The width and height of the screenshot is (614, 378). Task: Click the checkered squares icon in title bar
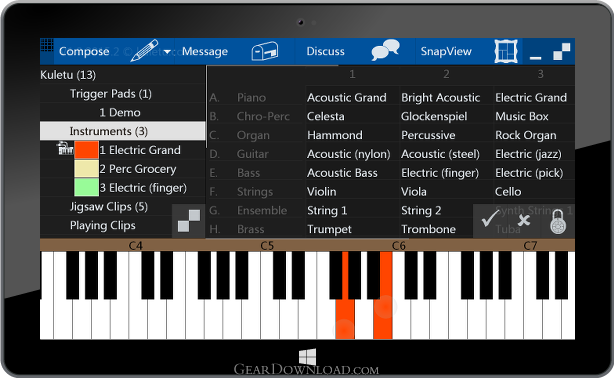pyautogui.click(x=562, y=51)
